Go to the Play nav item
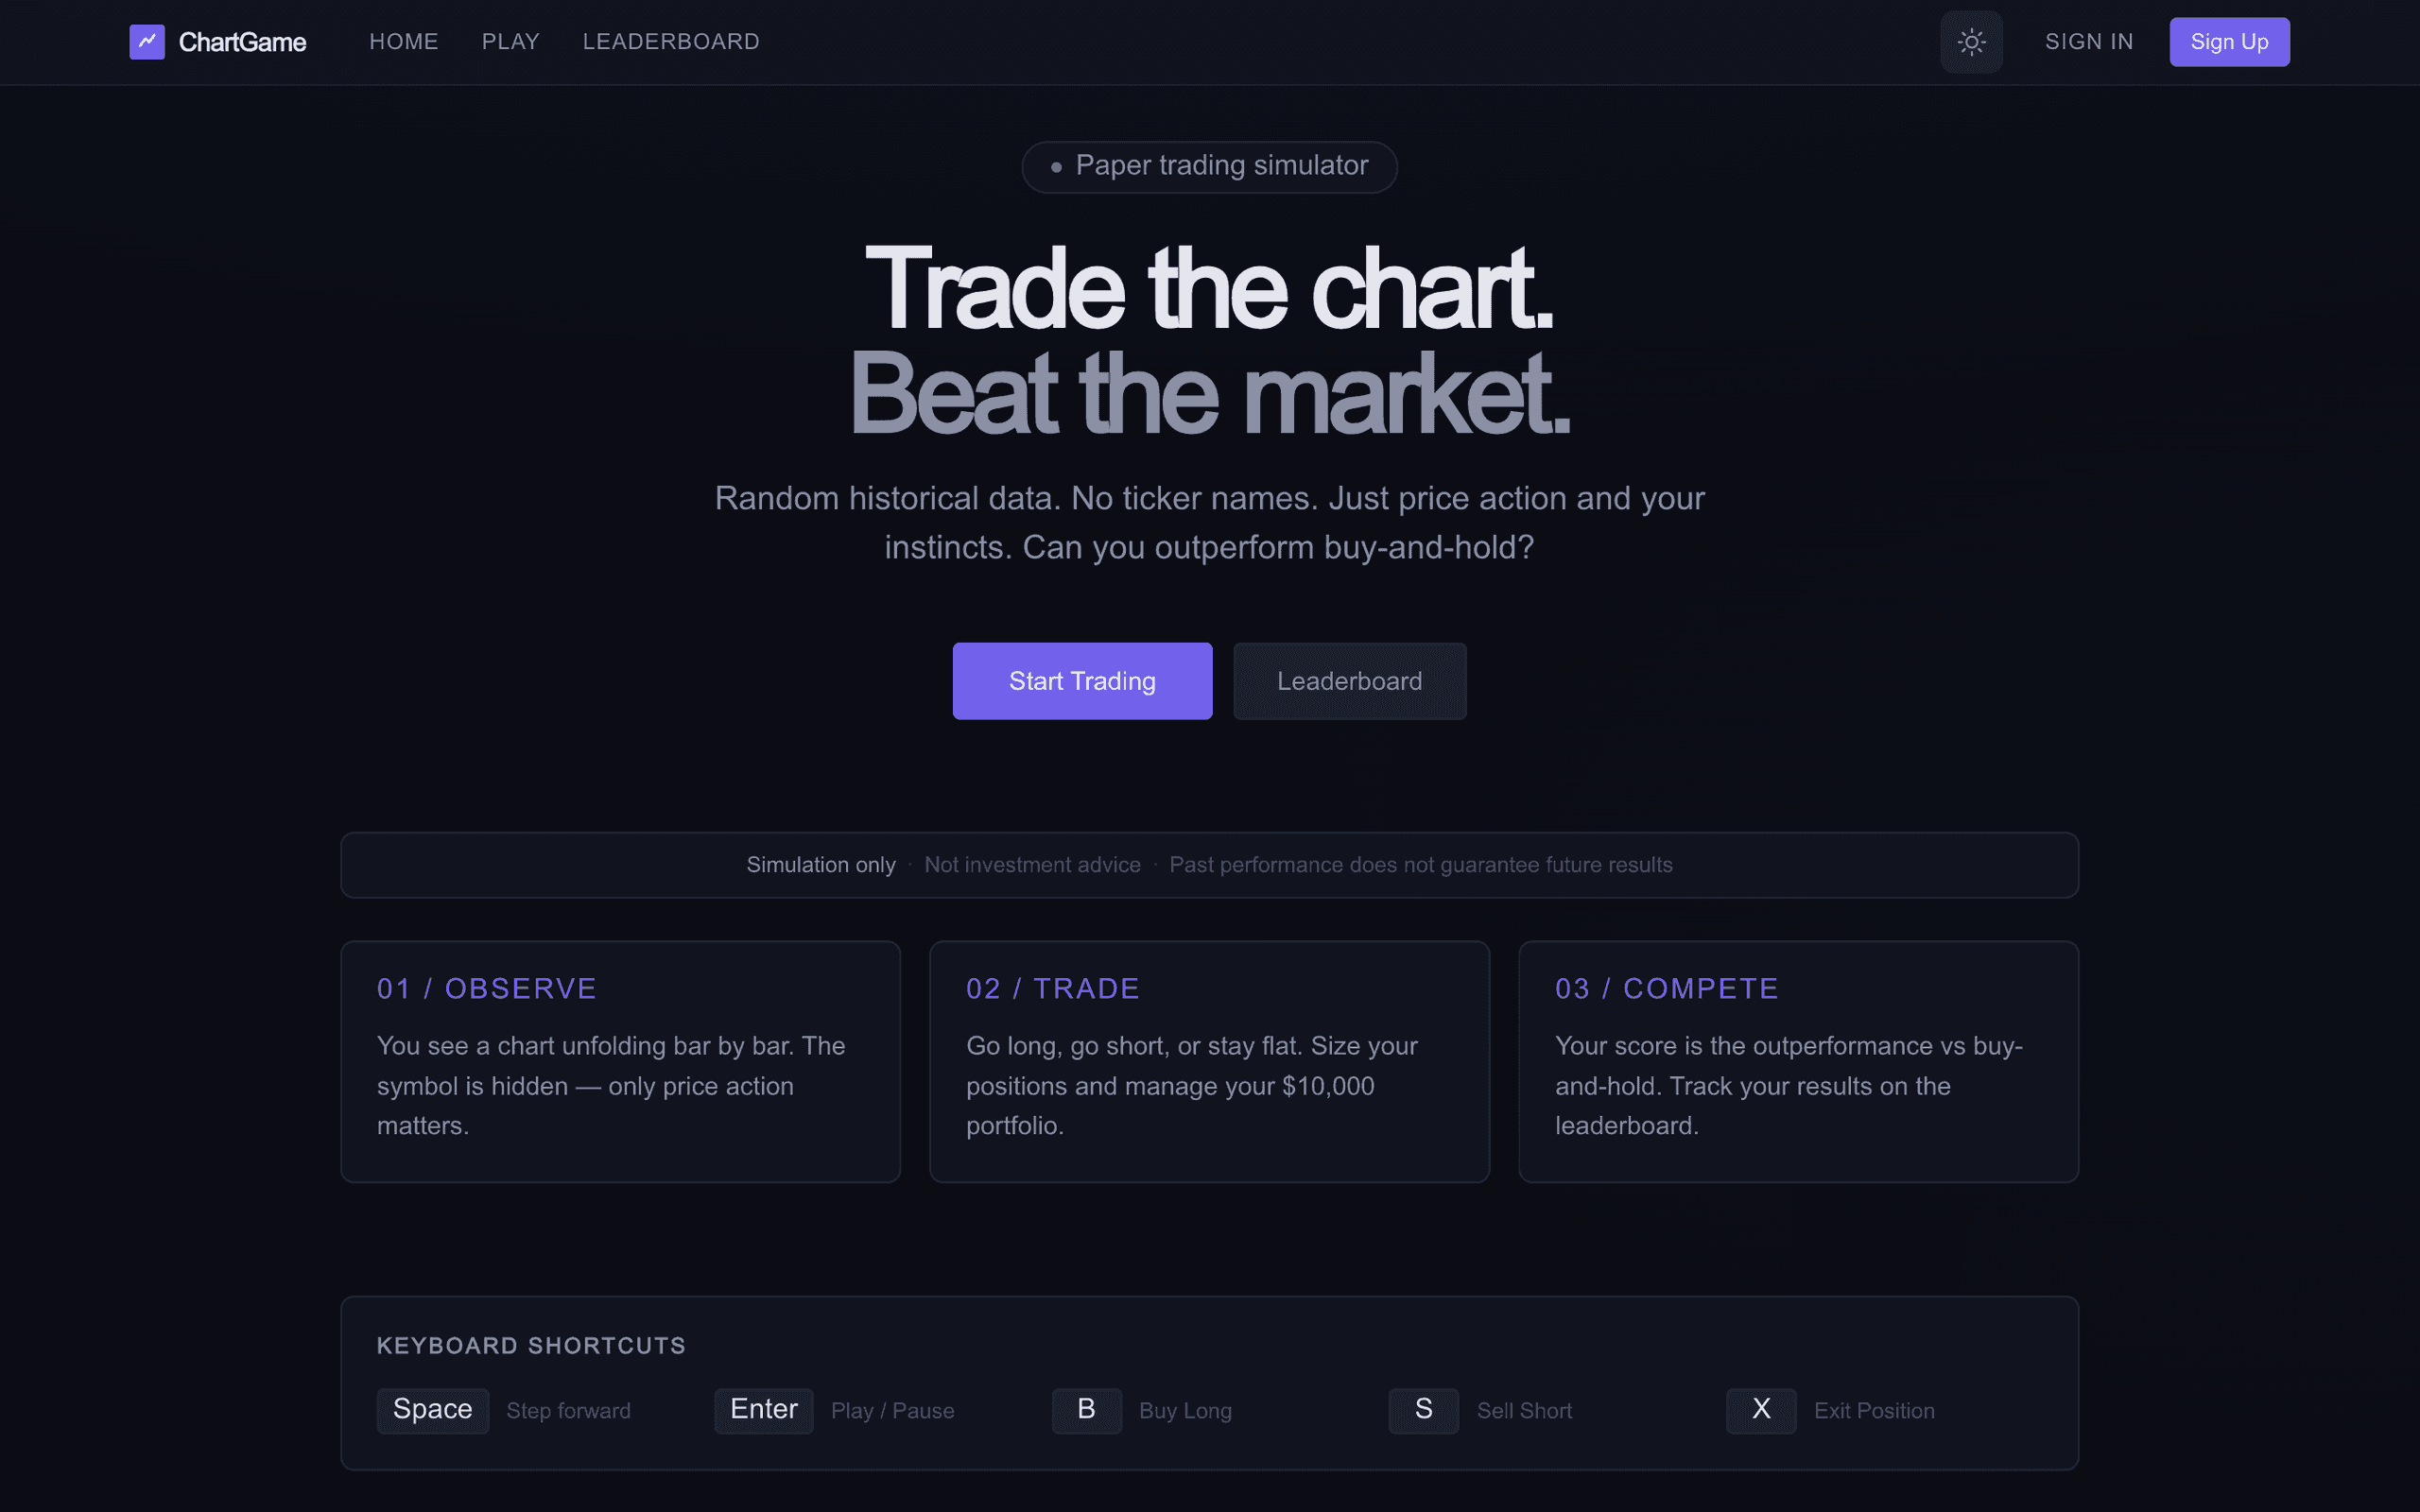The width and height of the screenshot is (2420, 1512). (510, 42)
